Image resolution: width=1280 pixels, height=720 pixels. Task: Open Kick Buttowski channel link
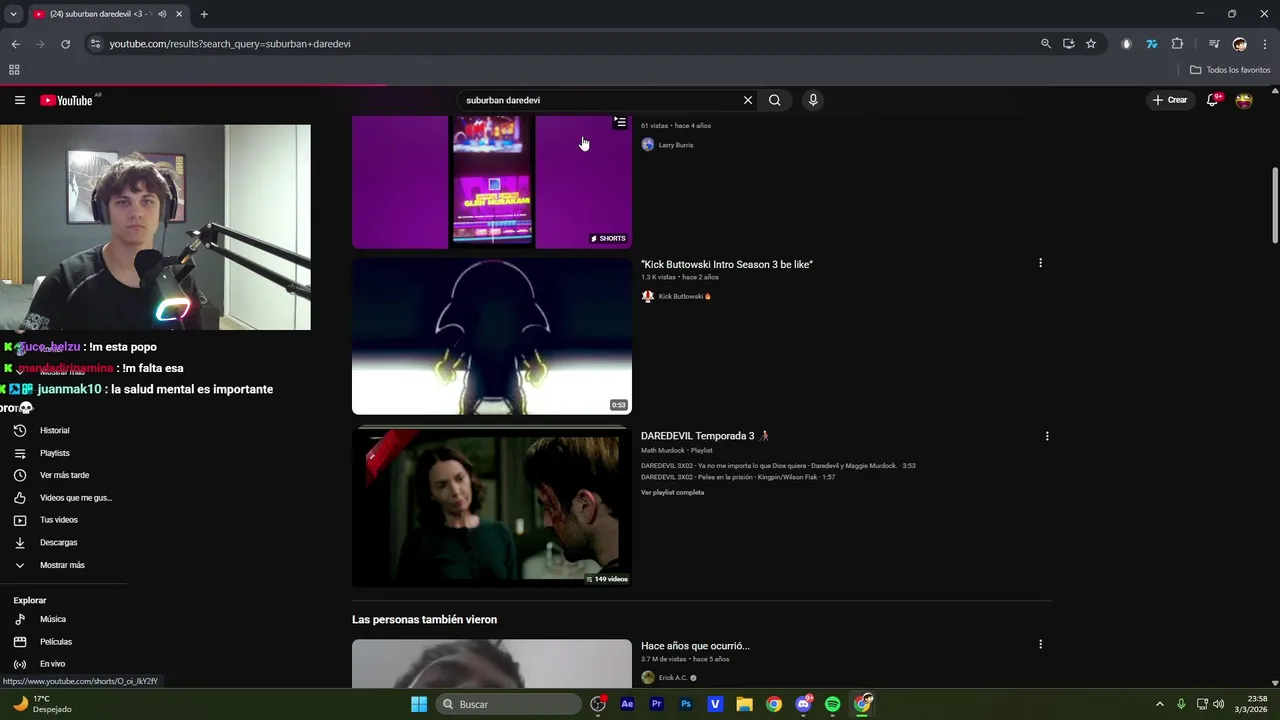click(682, 296)
